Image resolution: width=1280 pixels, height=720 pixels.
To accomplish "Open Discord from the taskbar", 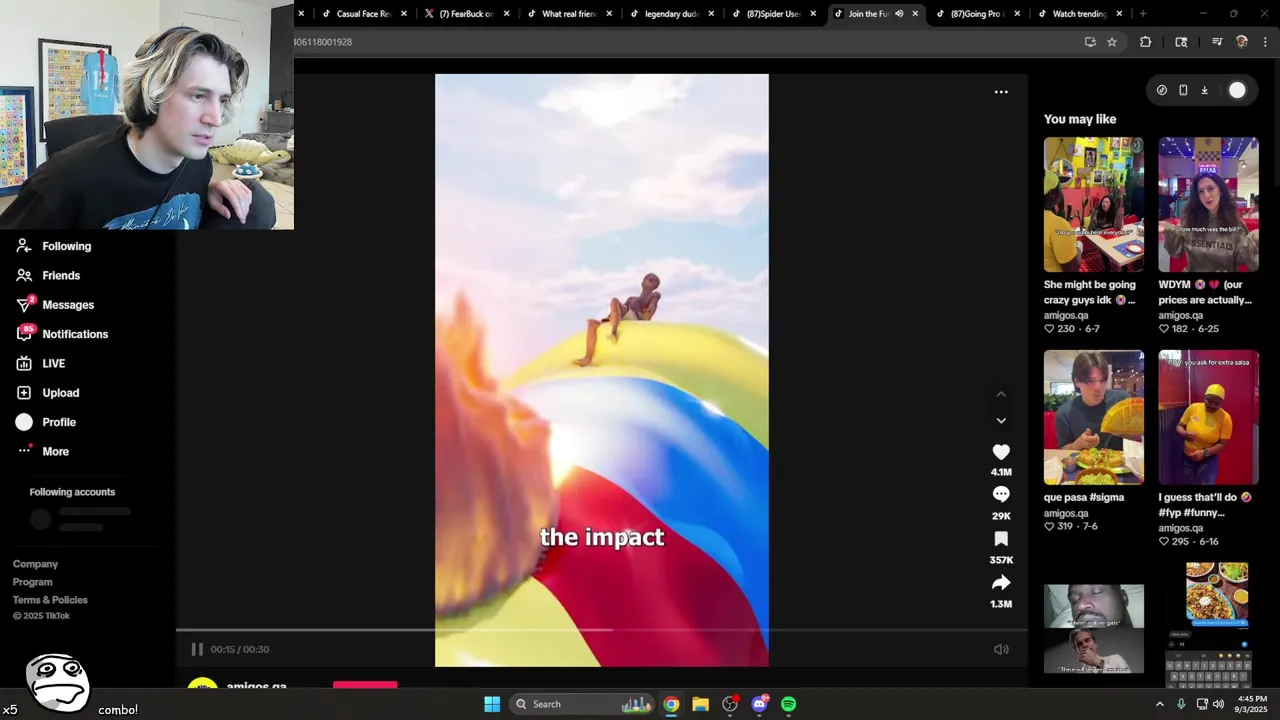I will pyautogui.click(x=759, y=704).
